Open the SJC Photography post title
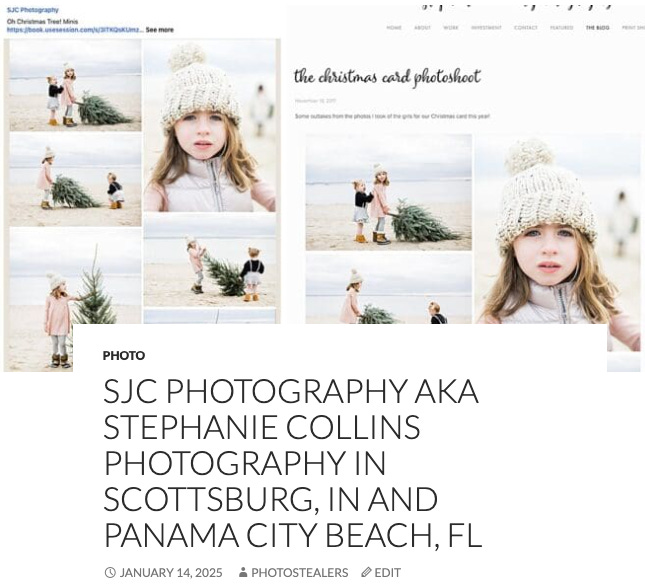The height and width of the screenshot is (587, 645). (x=292, y=463)
